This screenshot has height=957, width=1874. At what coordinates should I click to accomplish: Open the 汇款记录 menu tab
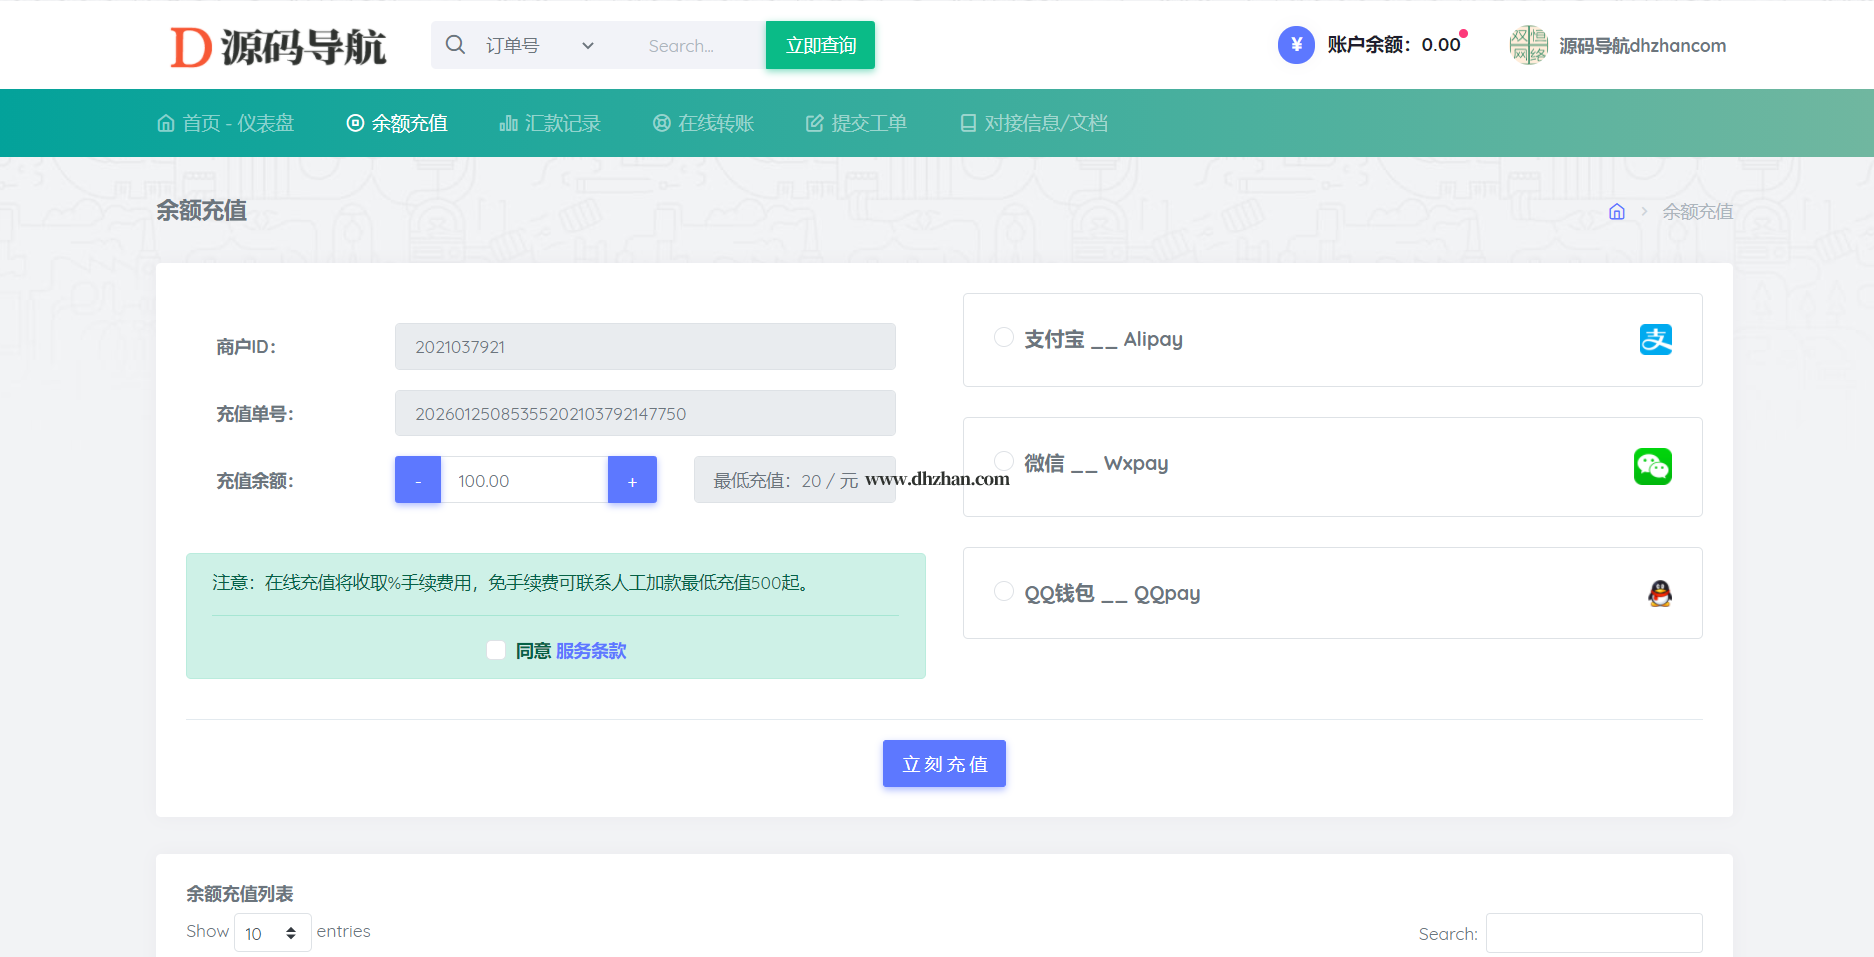pyautogui.click(x=550, y=123)
